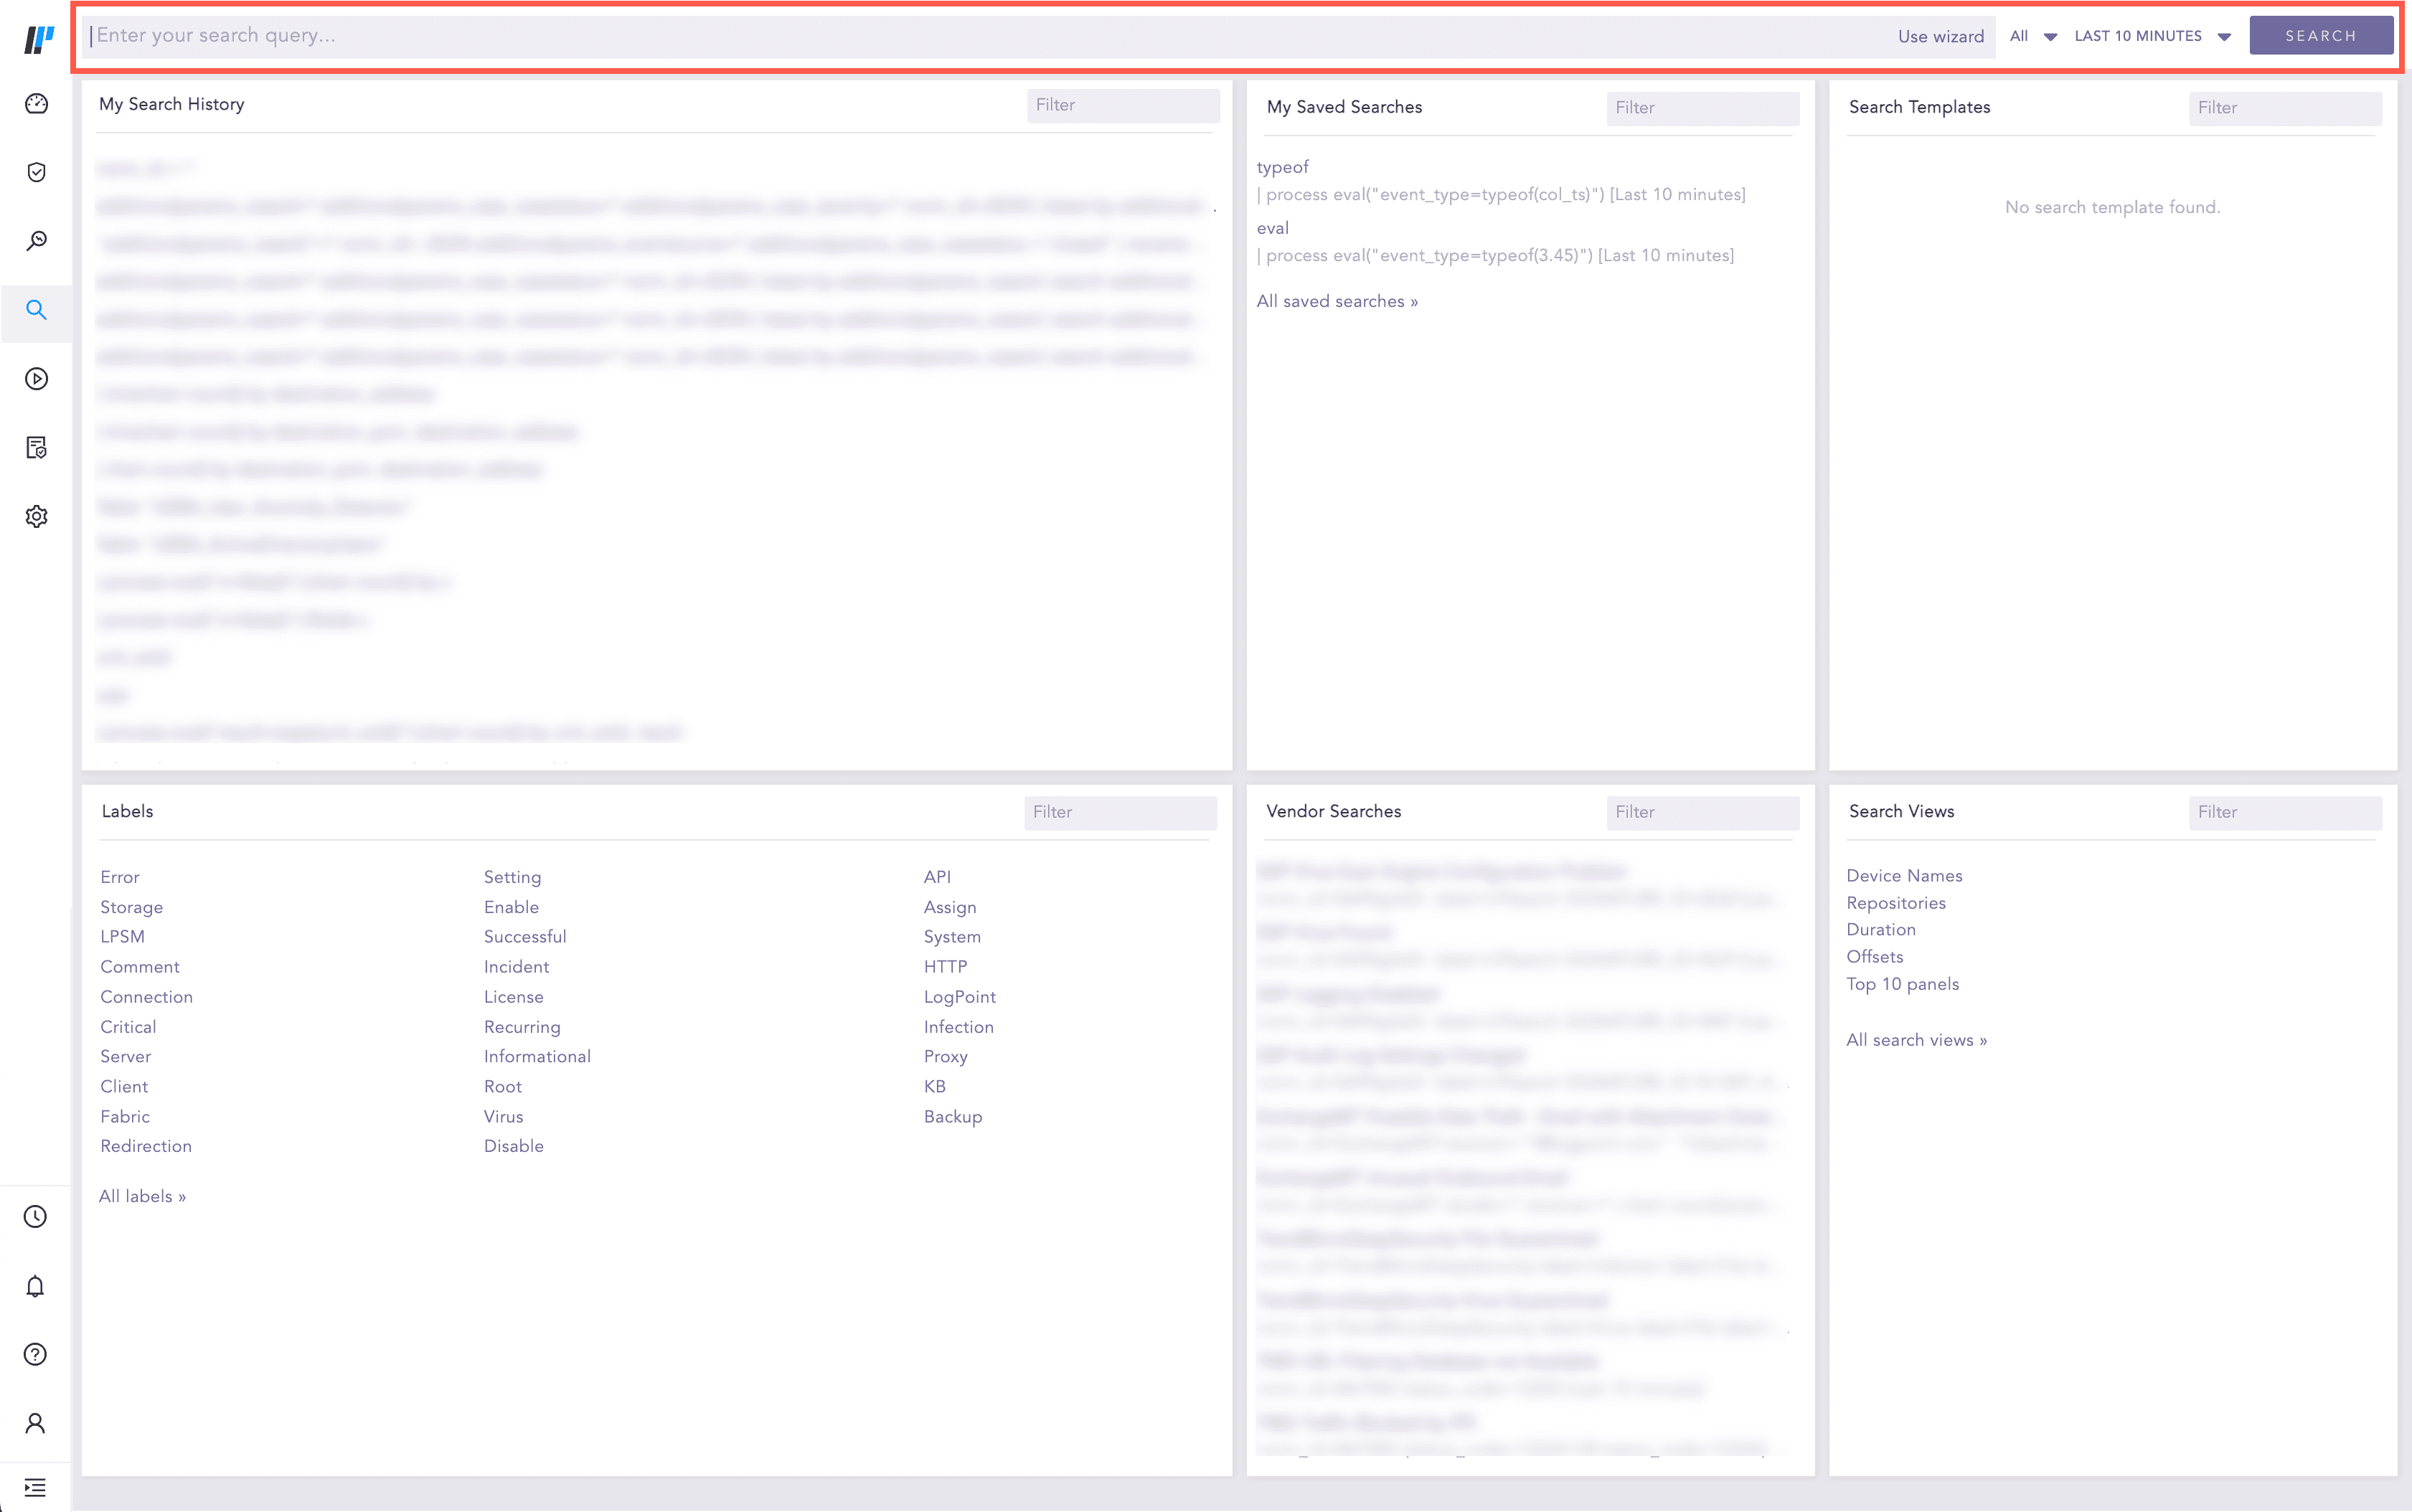Open notifications via the bell icon
Screen dimensions: 2412x1512
tap(36, 1286)
